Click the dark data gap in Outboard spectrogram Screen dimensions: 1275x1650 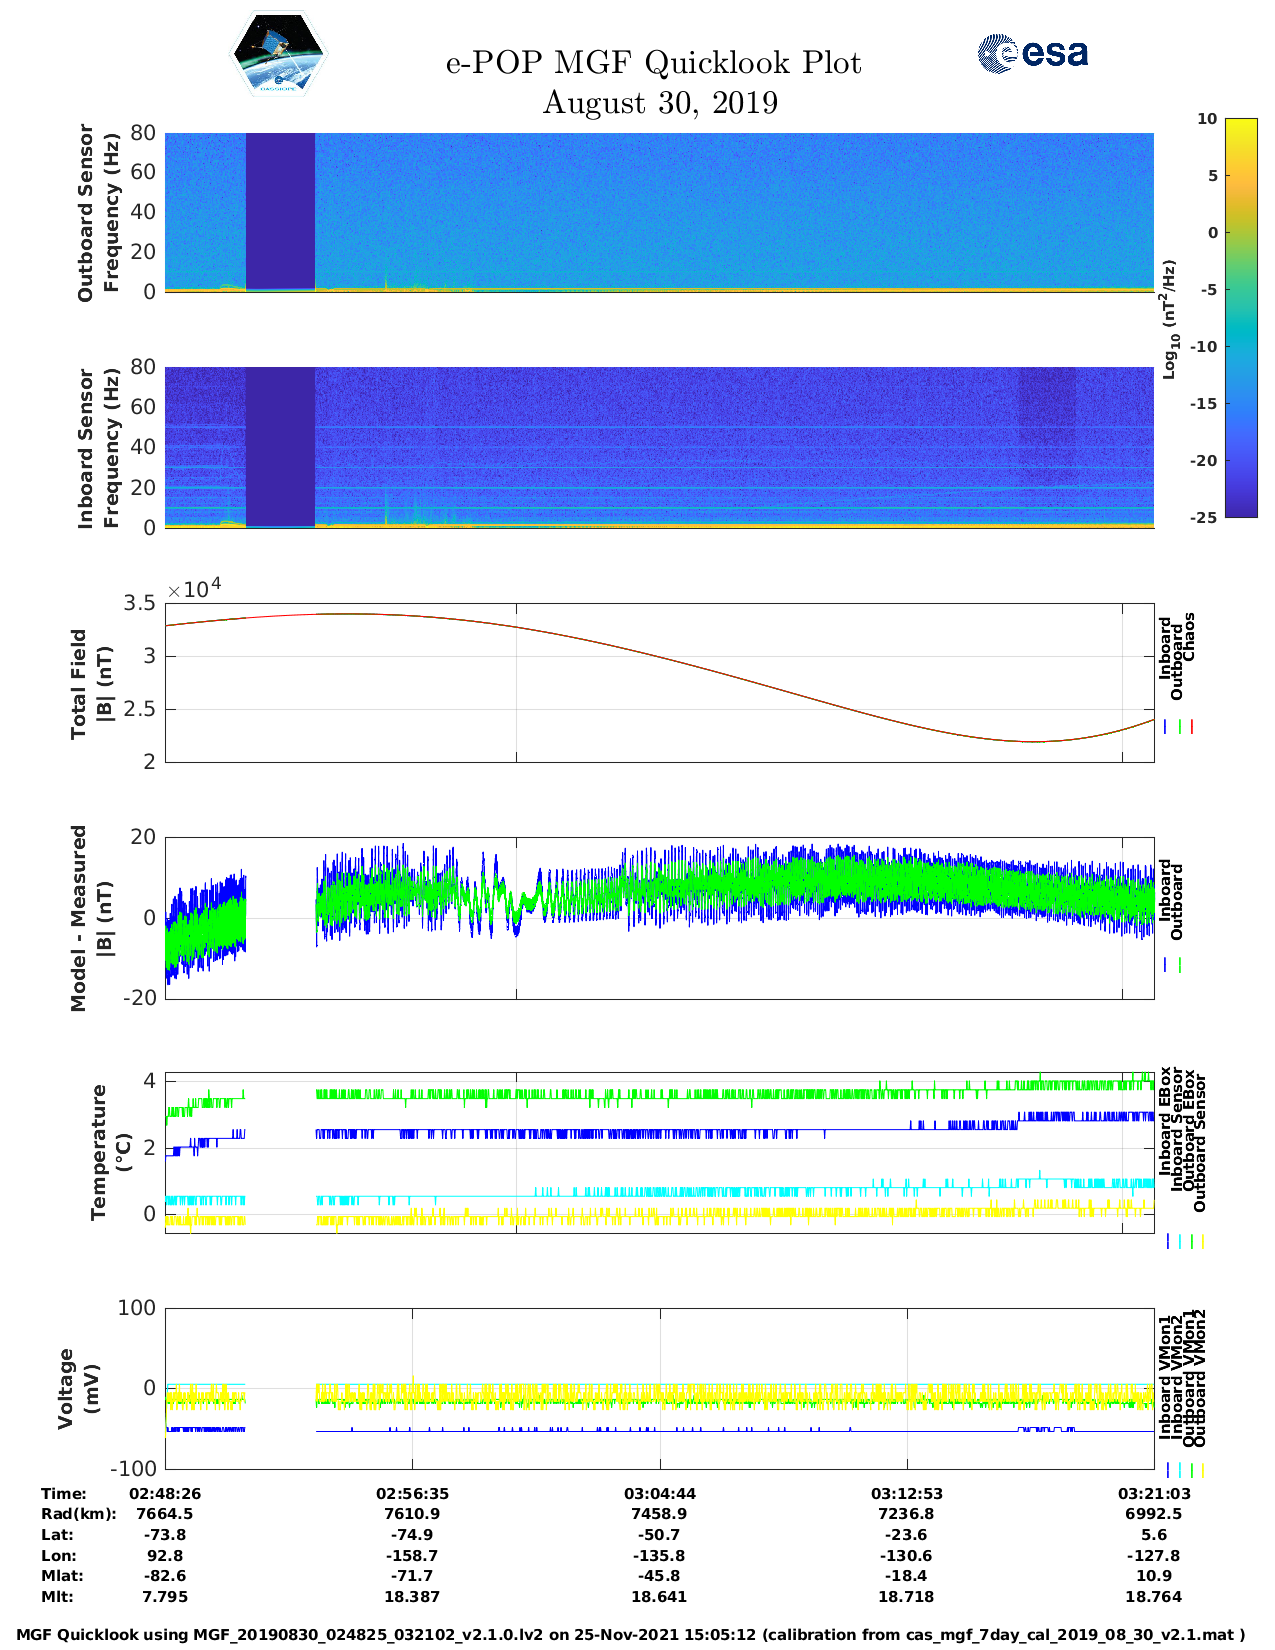tap(280, 210)
